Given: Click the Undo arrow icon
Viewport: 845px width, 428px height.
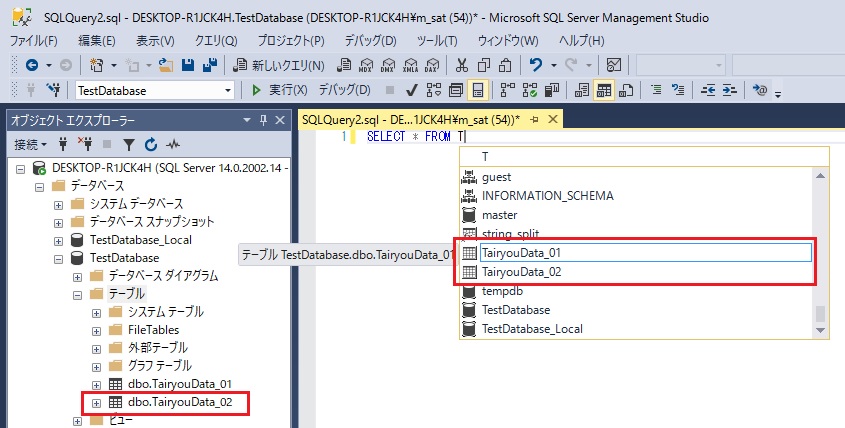Looking at the screenshot, I should point(536,66).
